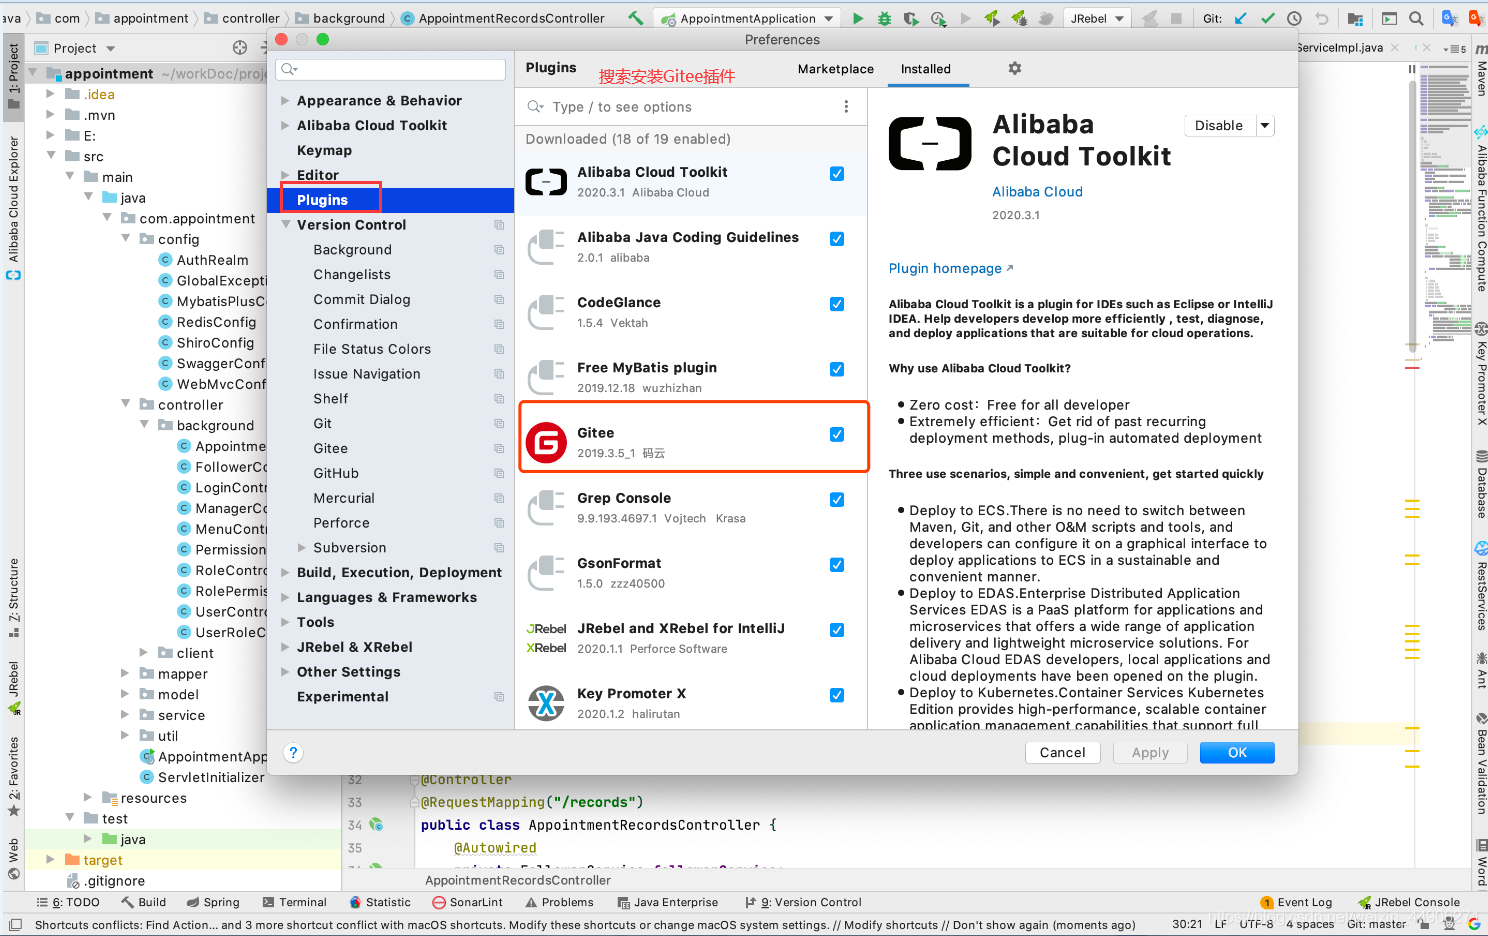Expand Appearance & Behavior settings
1488x936 pixels.
[x=285, y=100]
